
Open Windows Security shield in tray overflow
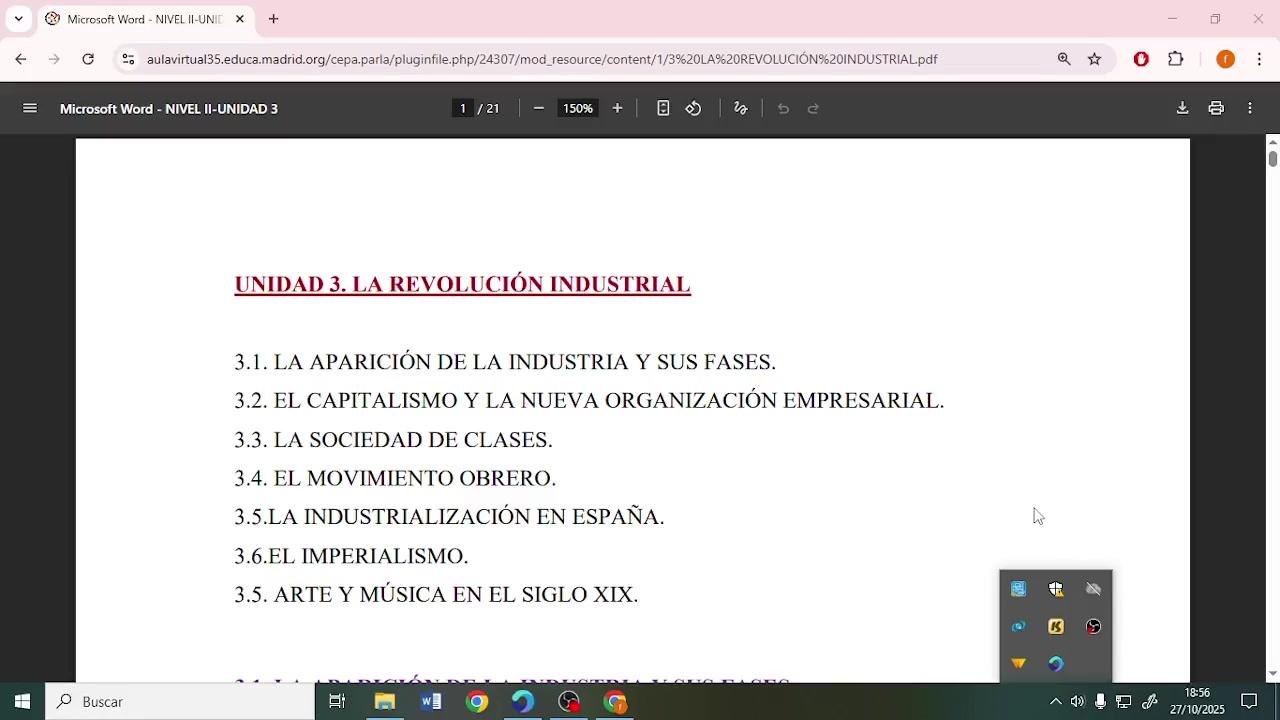[1056, 589]
